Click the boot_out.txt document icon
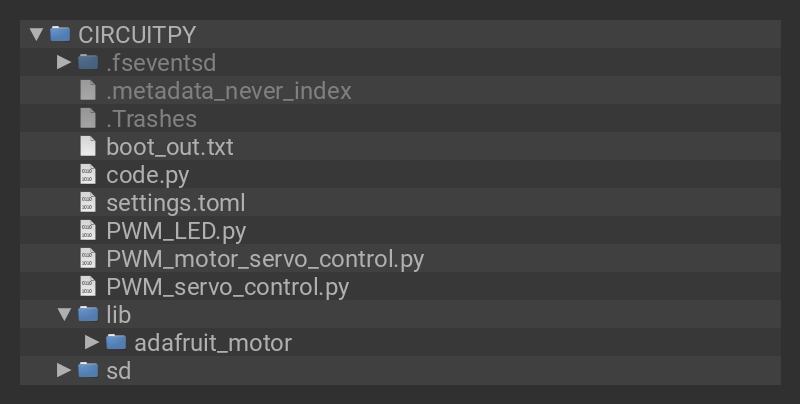Viewport: 800px width, 404px height. (88, 147)
